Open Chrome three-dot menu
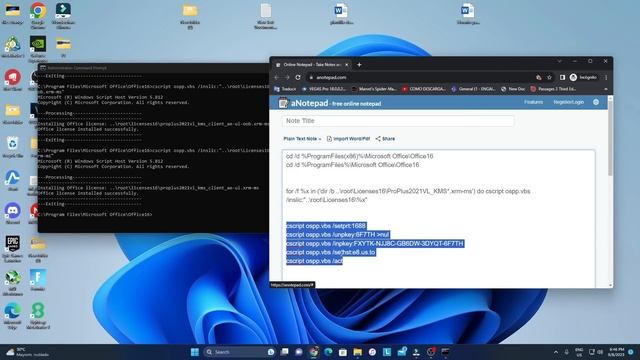This screenshot has width=640, height=360. tap(606, 77)
